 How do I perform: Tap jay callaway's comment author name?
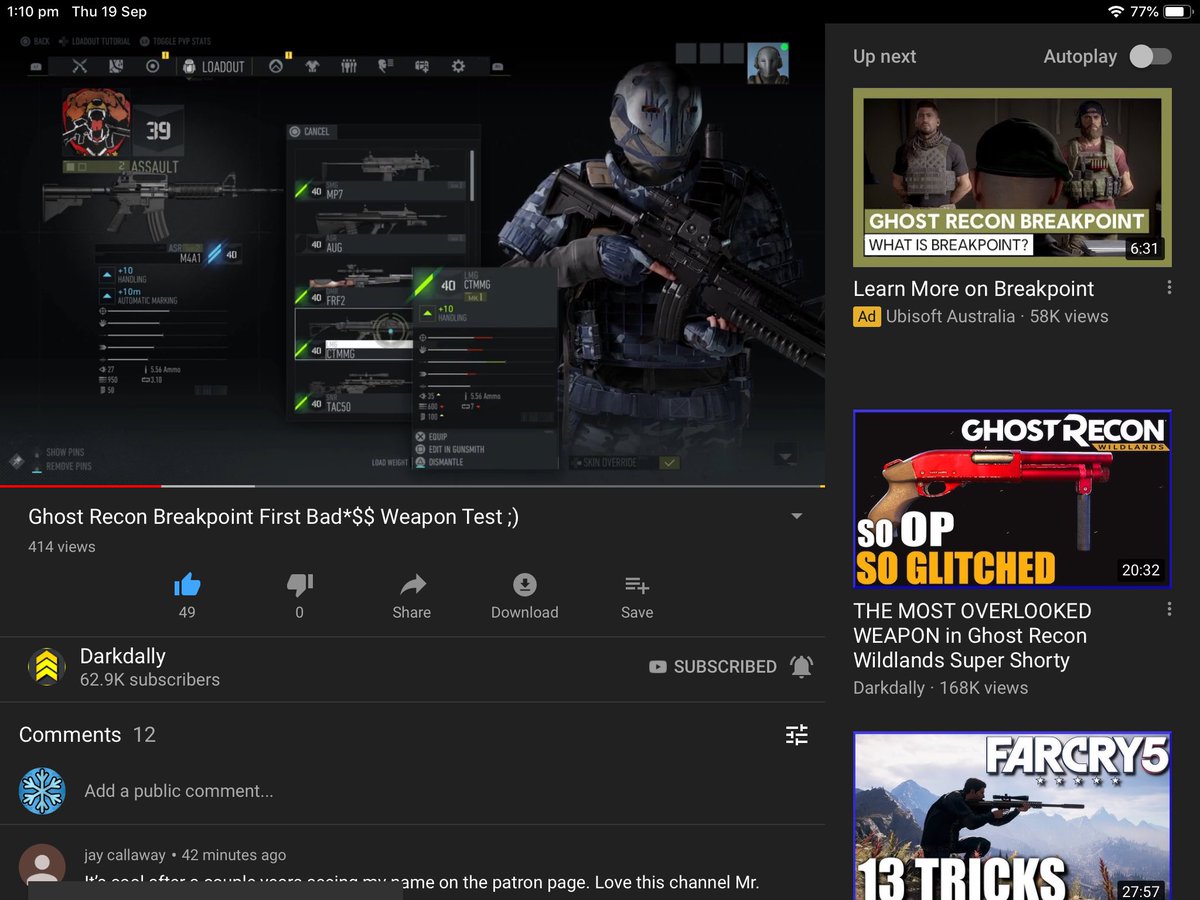pyautogui.click(x=126, y=855)
